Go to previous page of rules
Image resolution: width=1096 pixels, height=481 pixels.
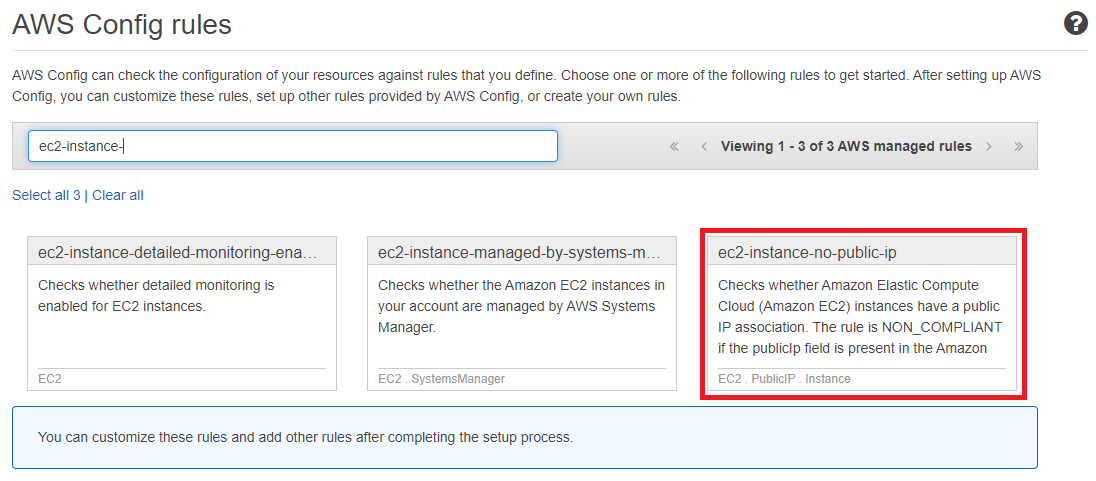click(704, 146)
